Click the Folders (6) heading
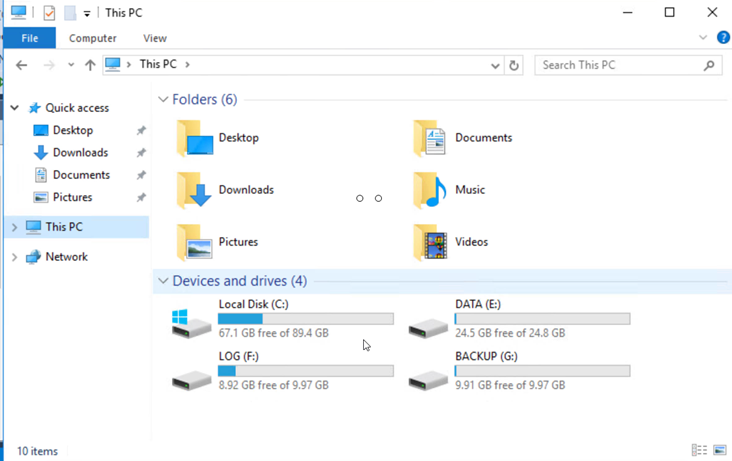732x461 pixels. [x=204, y=99]
